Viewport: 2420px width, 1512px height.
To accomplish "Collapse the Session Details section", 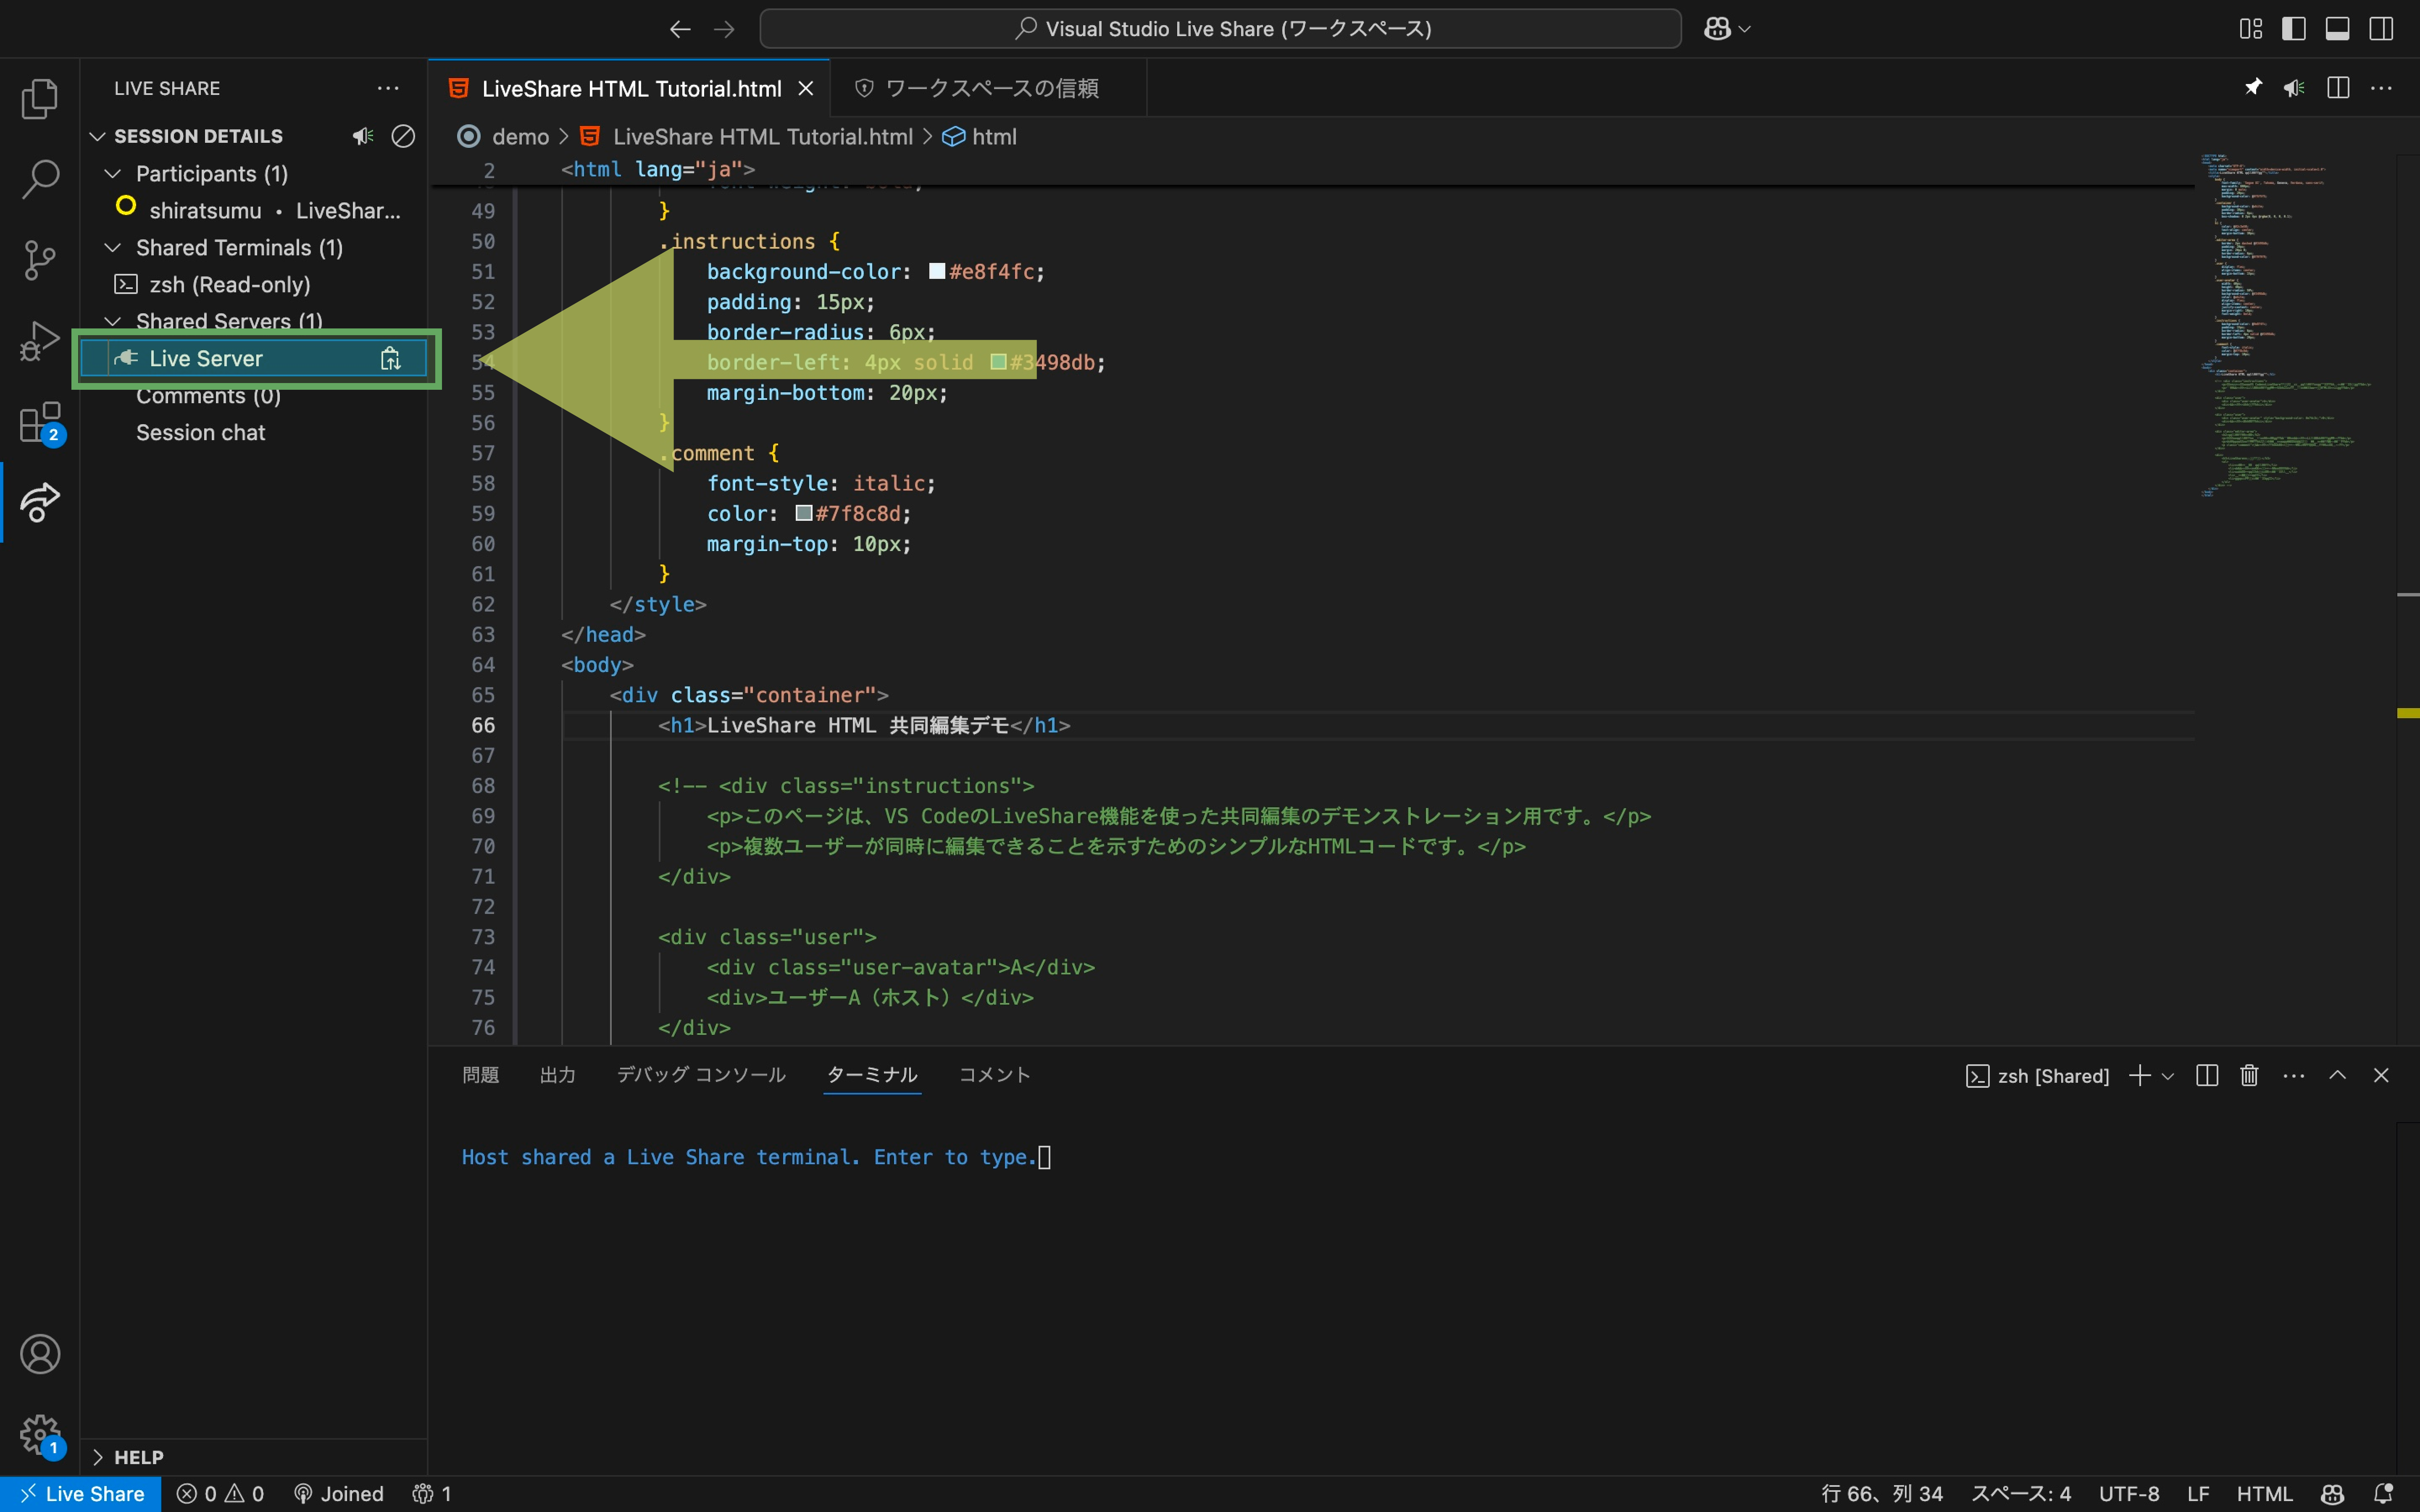I will coord(97,136).
